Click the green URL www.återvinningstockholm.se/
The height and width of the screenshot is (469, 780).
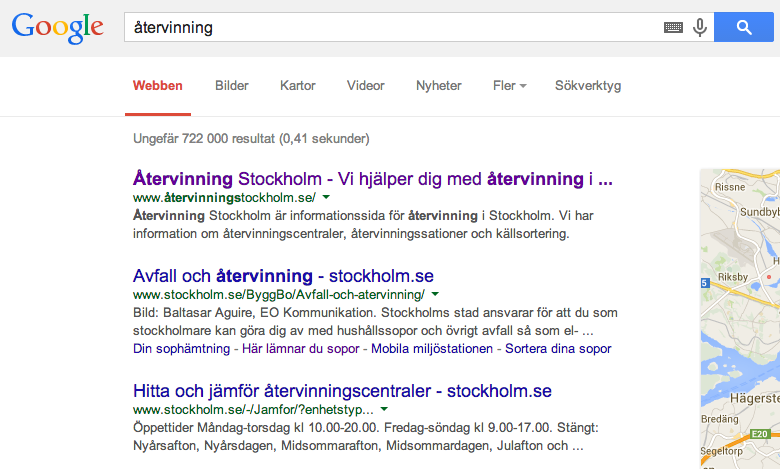224,197
